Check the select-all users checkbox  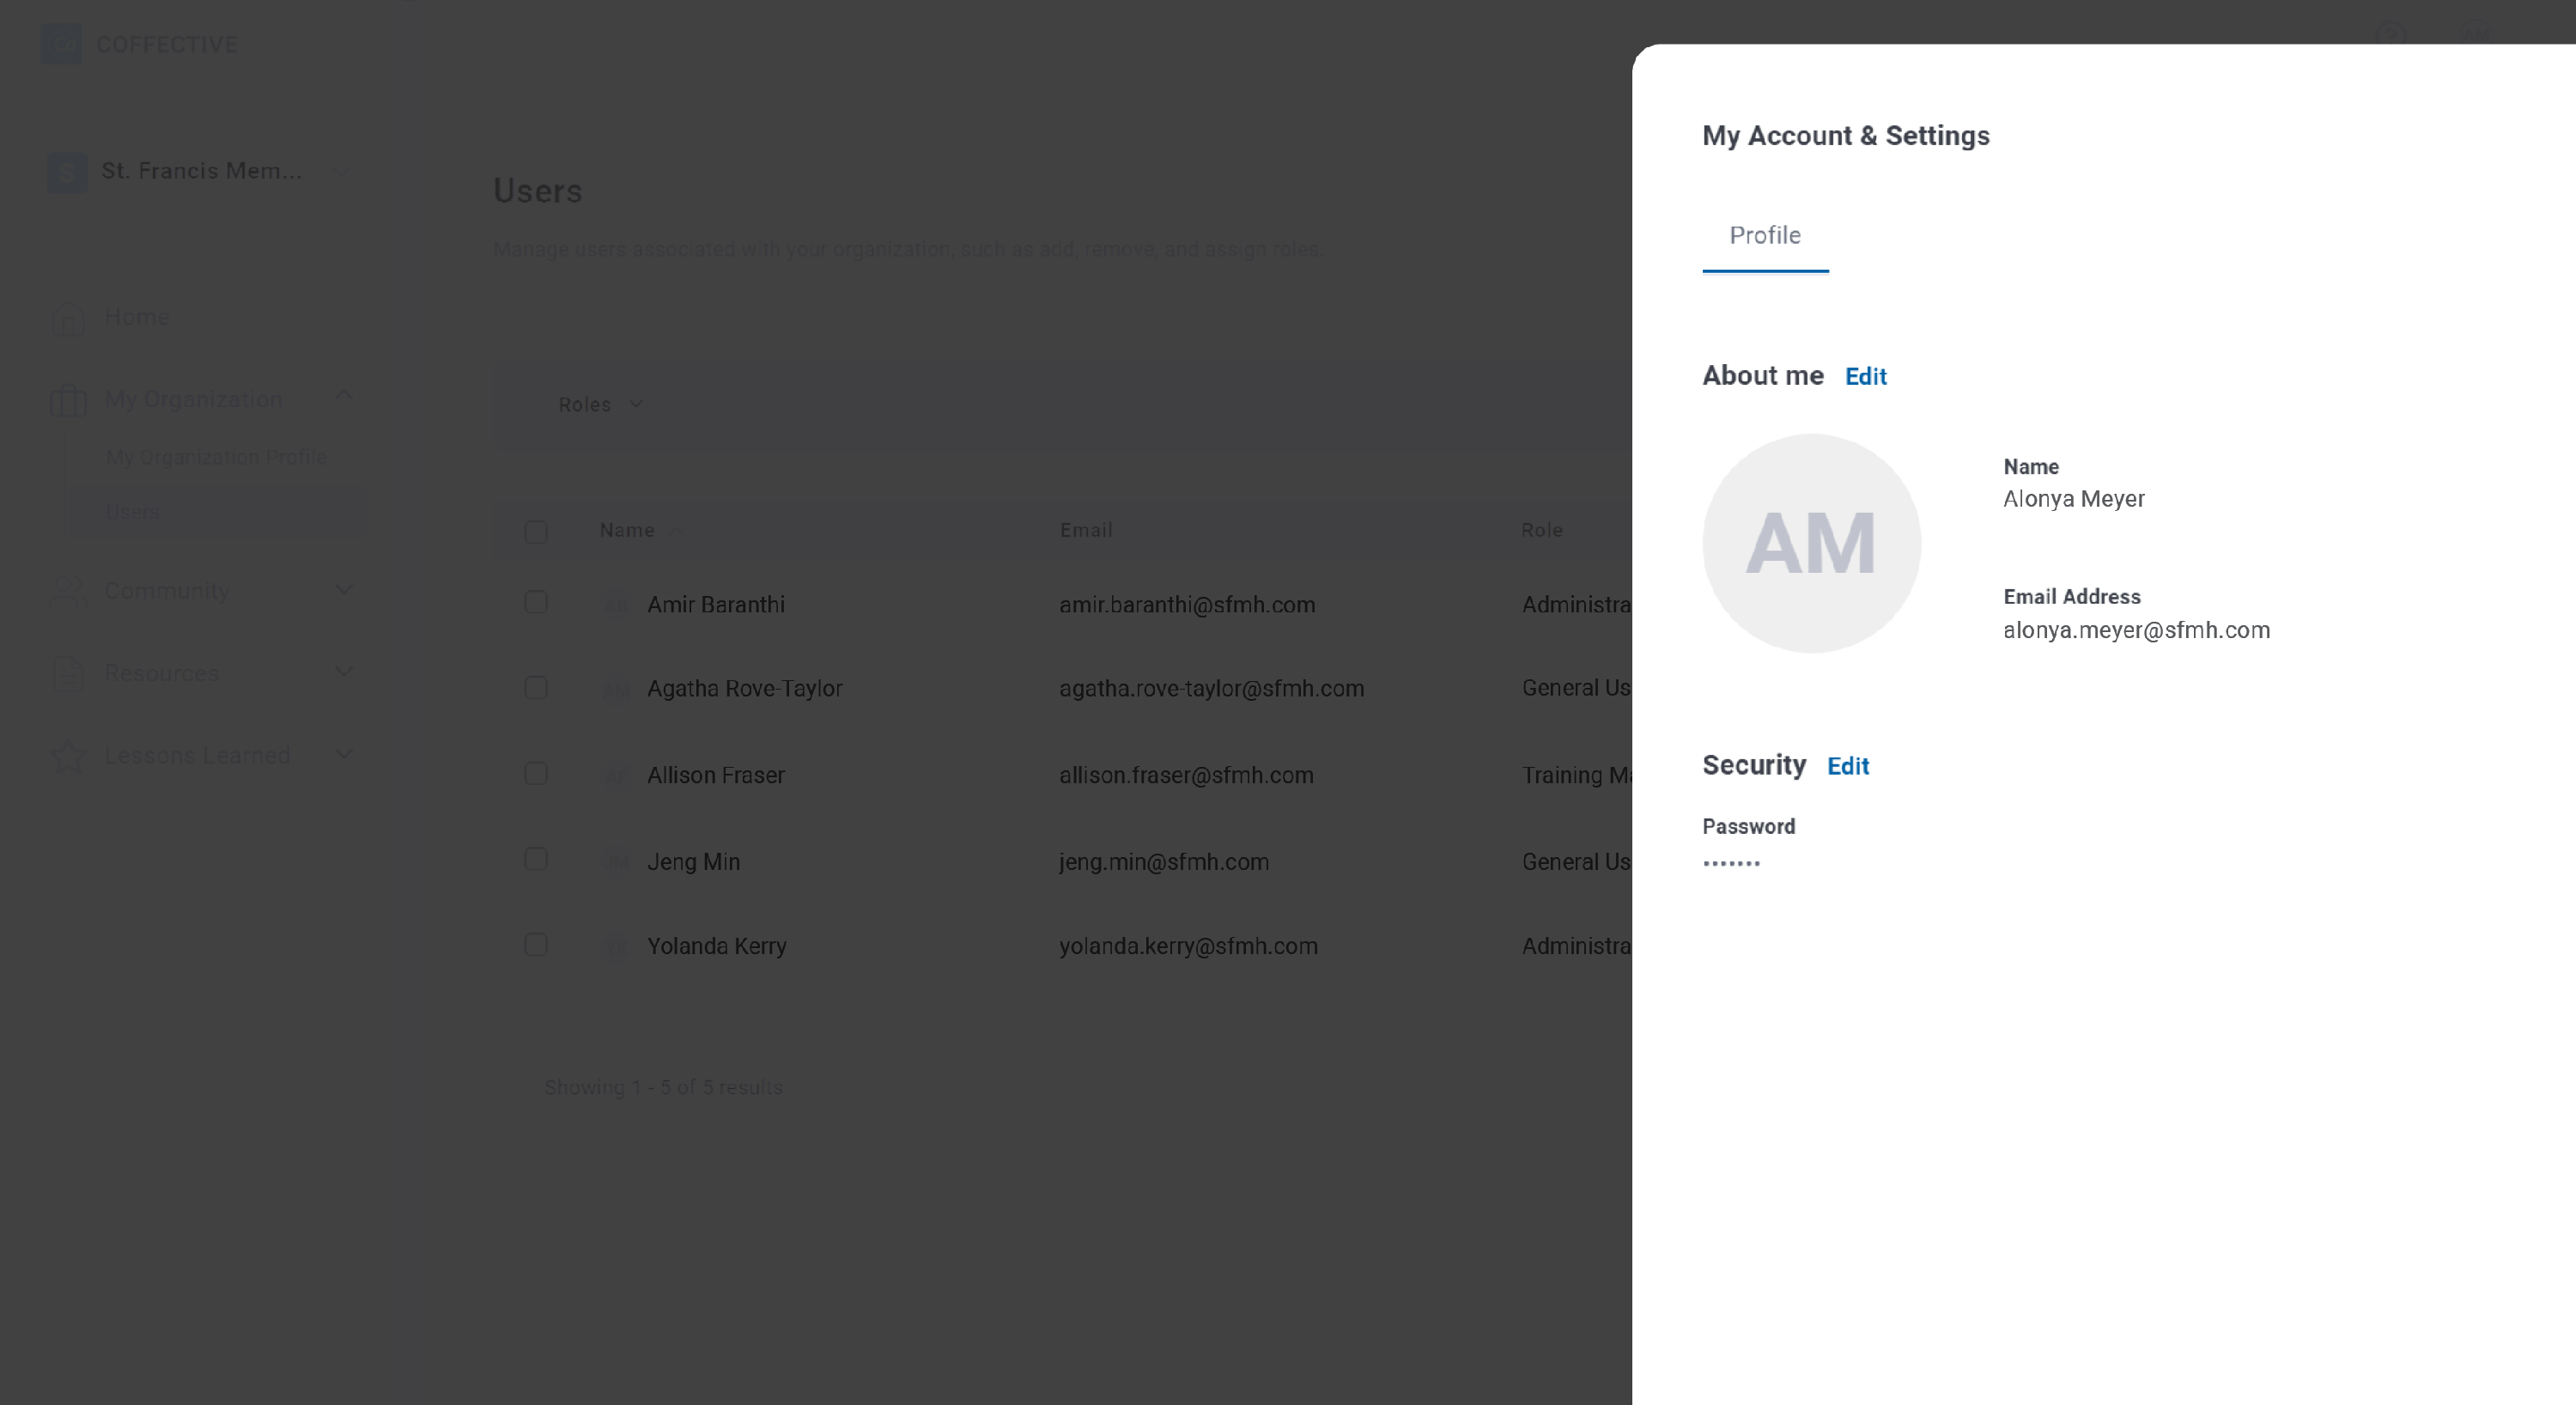pyautogui.click(x=536, y=532)
